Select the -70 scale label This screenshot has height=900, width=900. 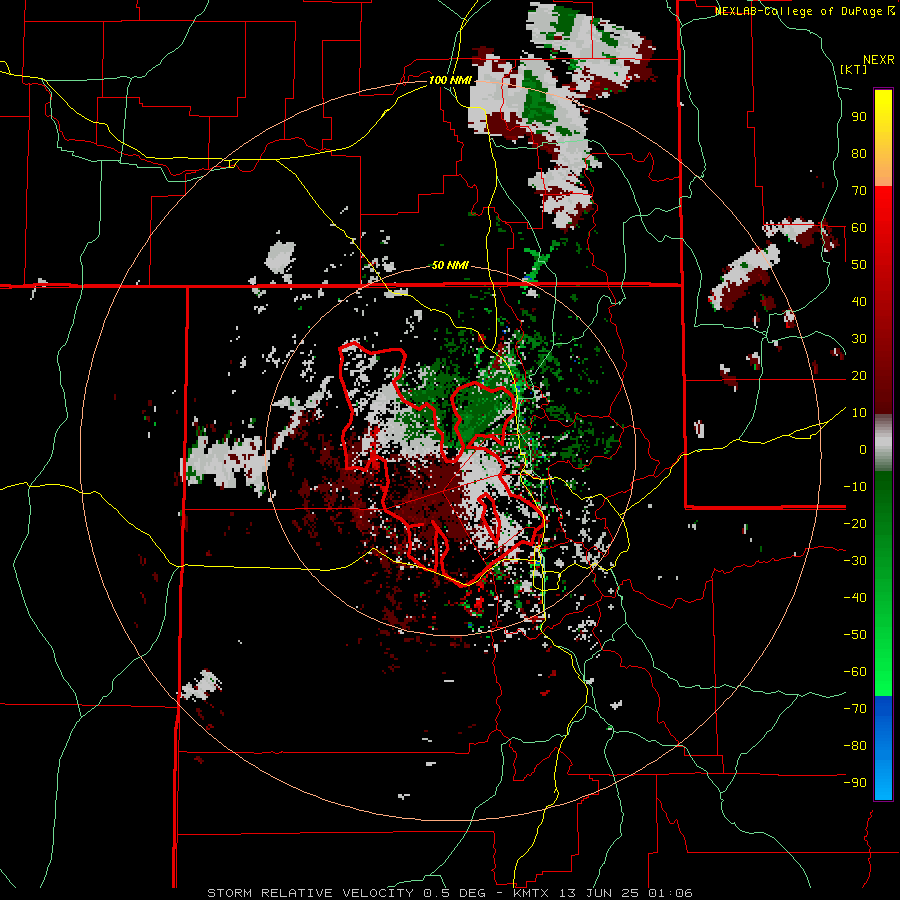point(855,708)
